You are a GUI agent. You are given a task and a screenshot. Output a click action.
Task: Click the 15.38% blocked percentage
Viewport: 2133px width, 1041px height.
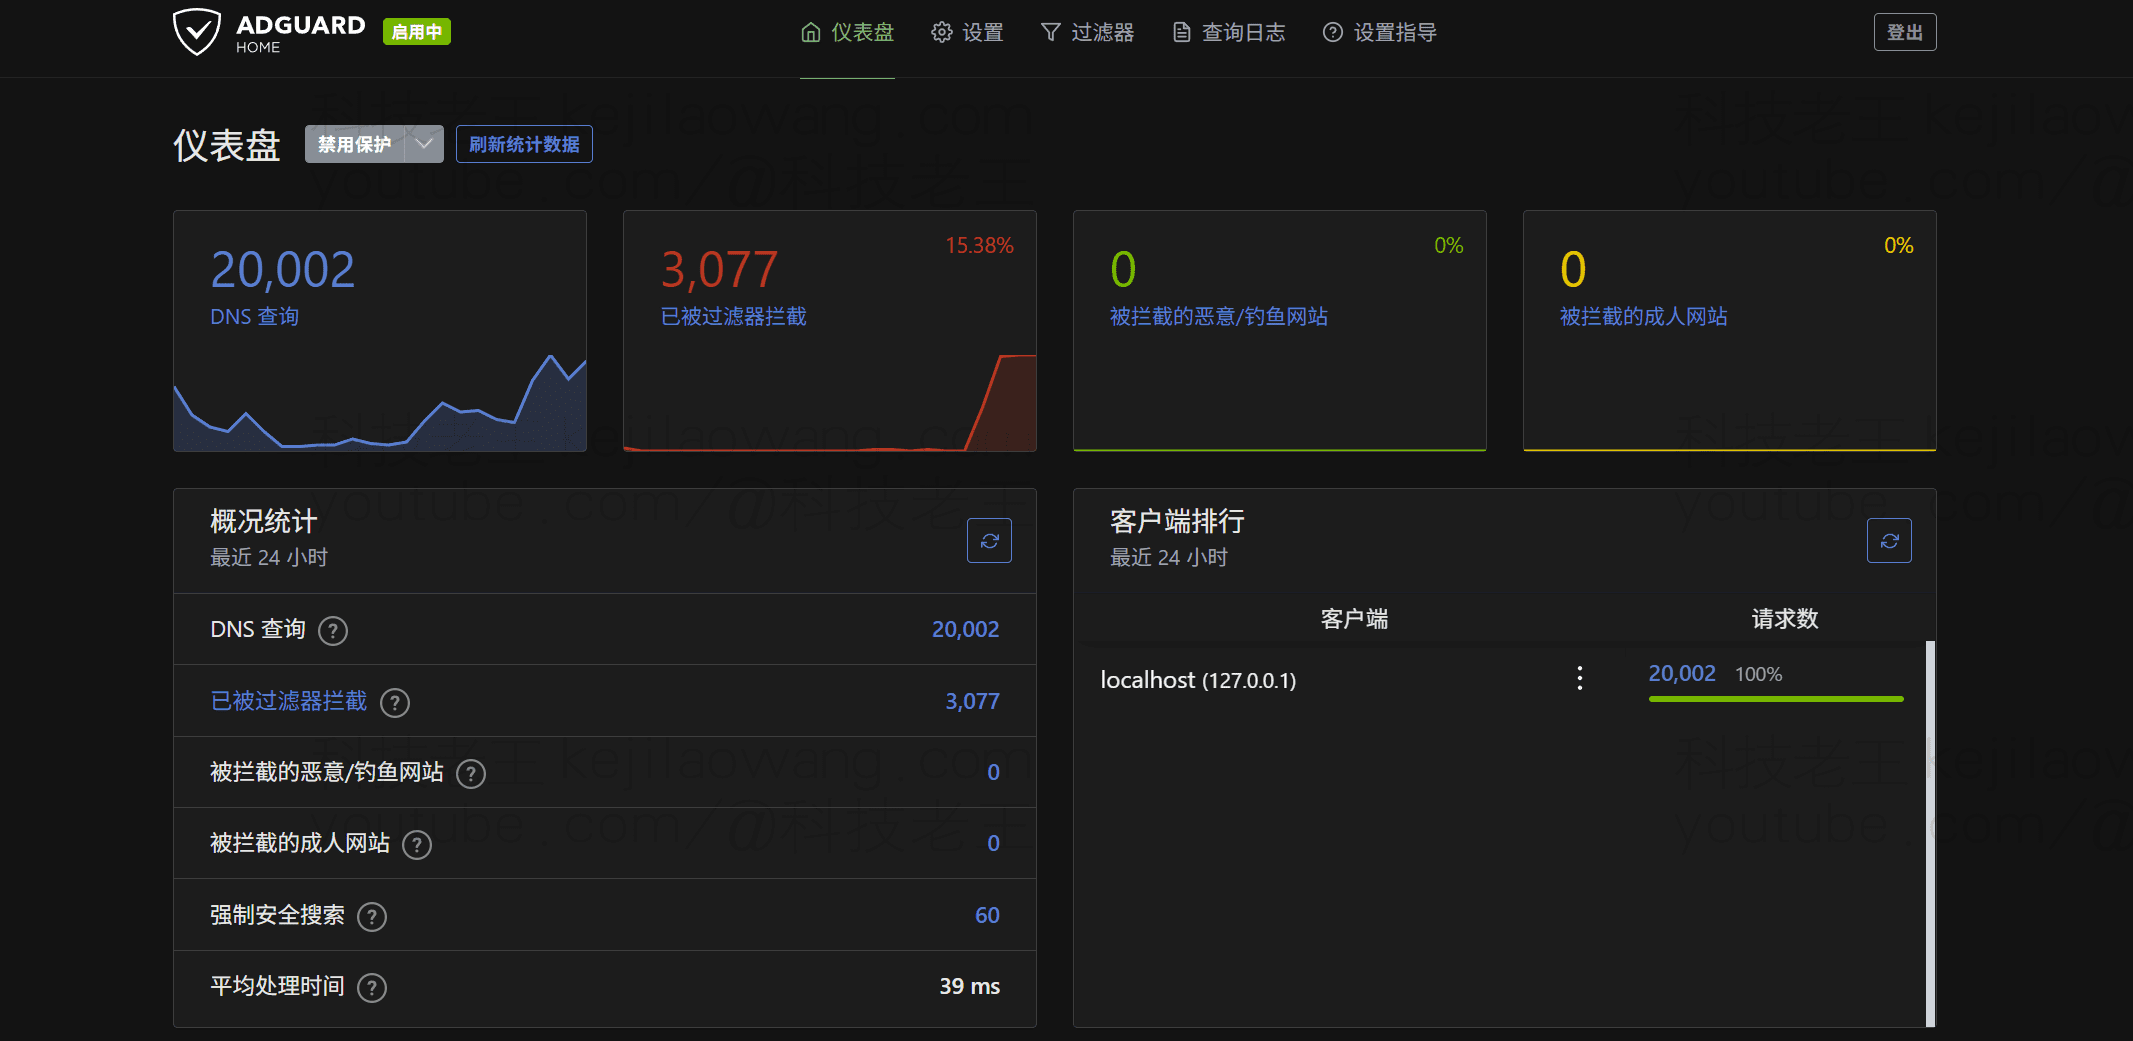(x=979, y=245)
